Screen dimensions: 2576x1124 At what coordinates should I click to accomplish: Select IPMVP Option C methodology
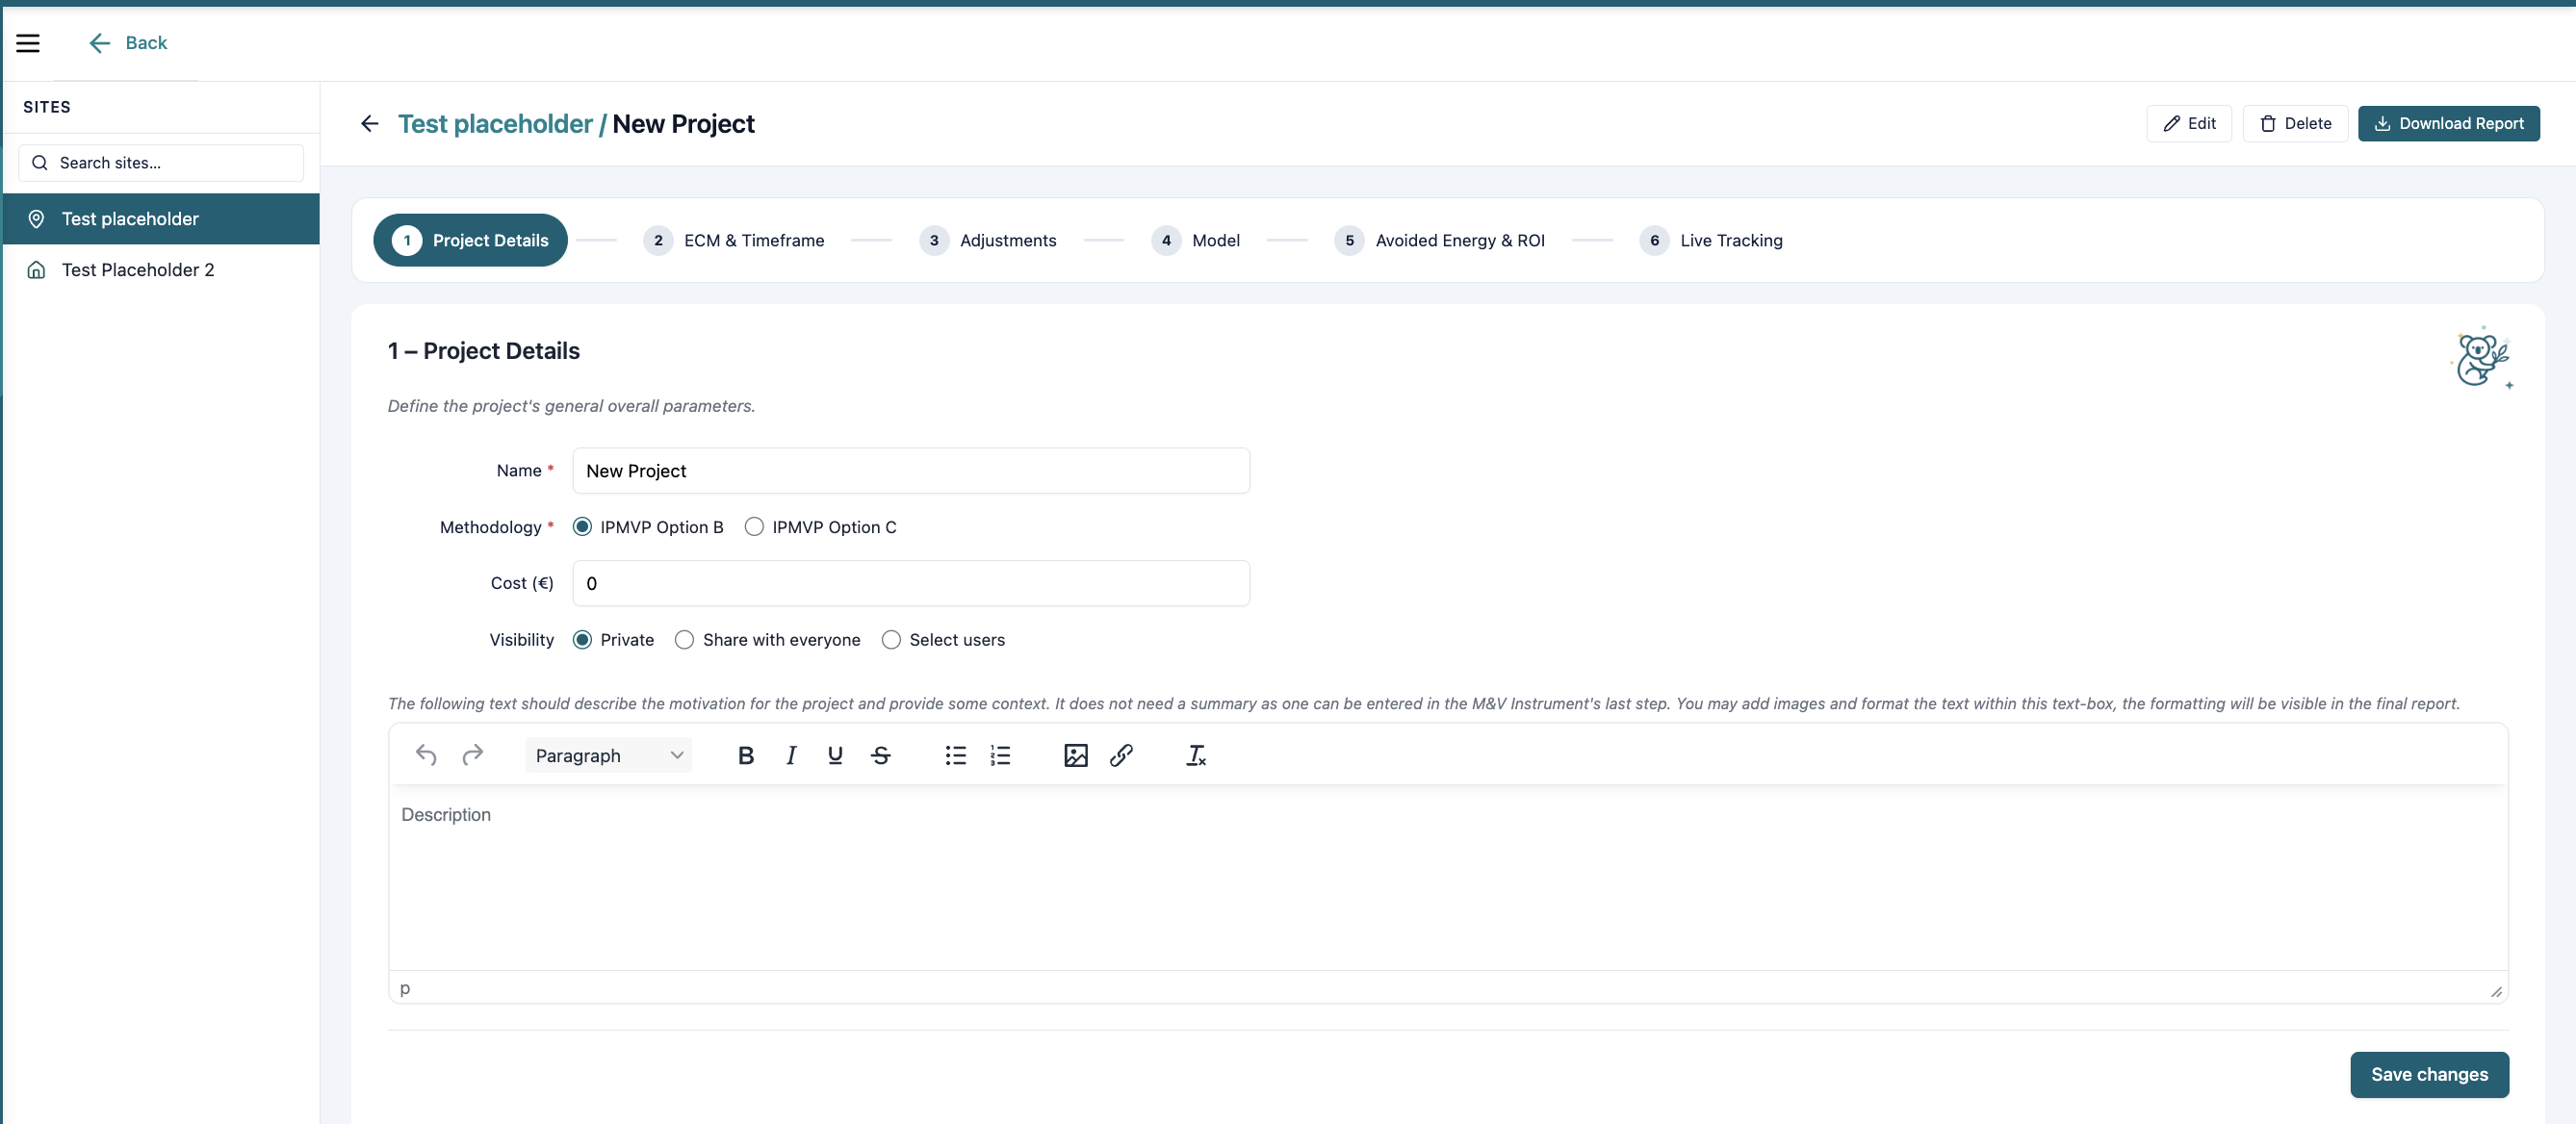click(754, 527)
